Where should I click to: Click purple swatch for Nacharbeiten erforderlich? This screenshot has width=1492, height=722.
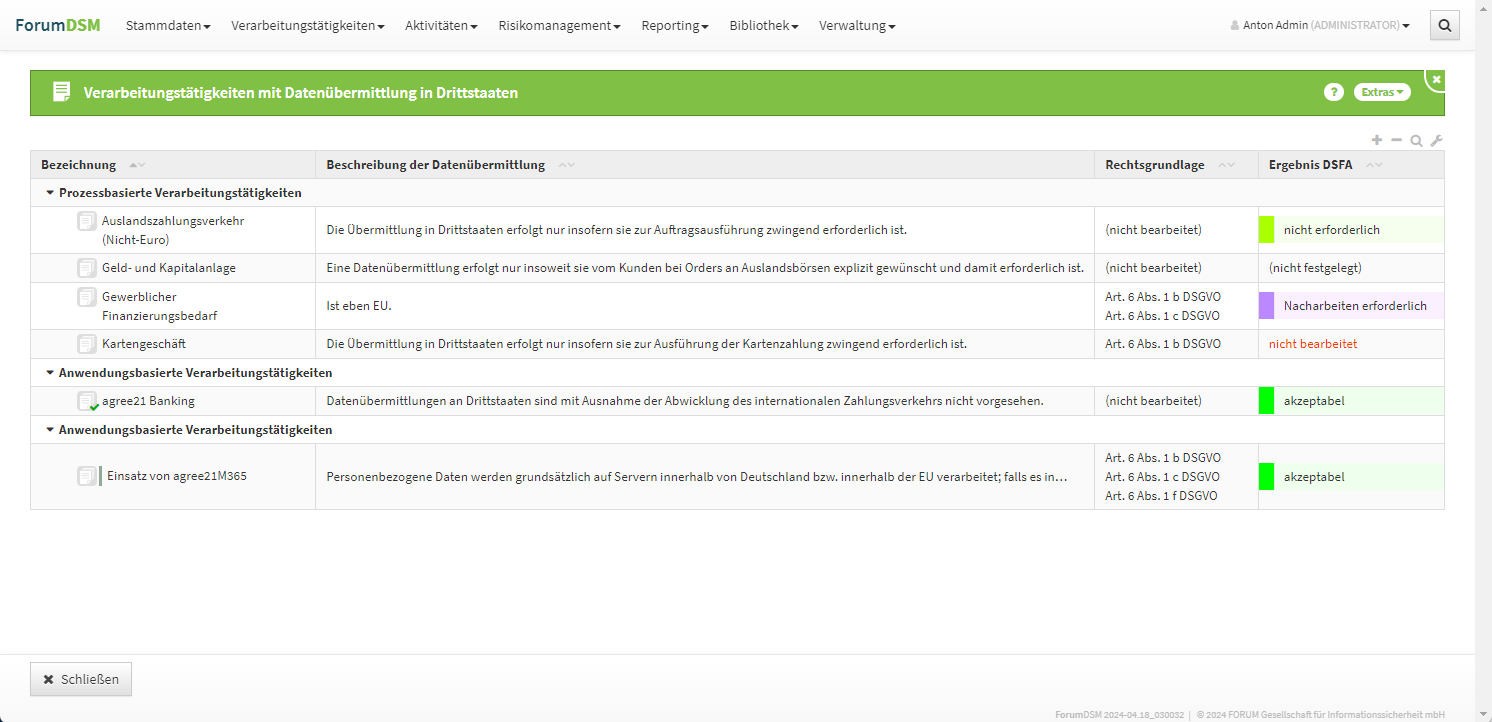point(1266,306)
